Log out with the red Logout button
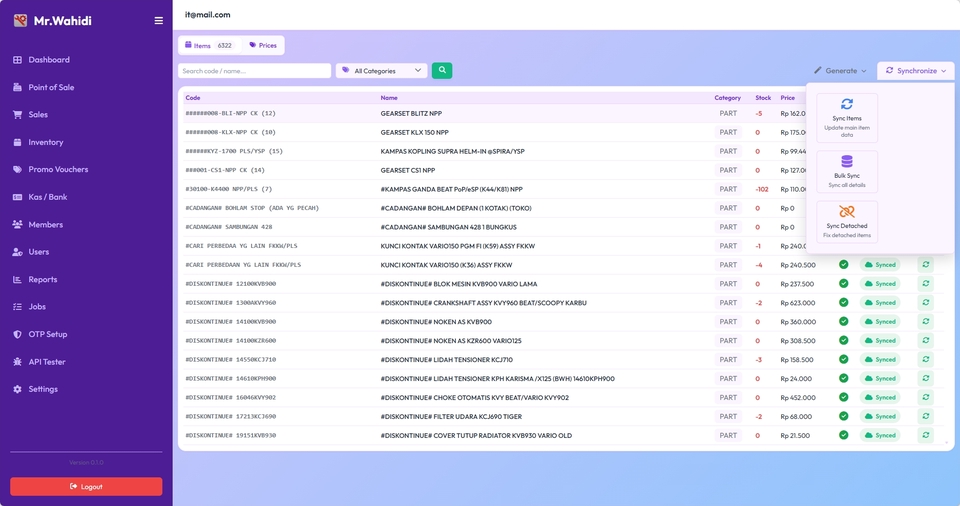This screenshot has width=960, height=506. (86, 486)
